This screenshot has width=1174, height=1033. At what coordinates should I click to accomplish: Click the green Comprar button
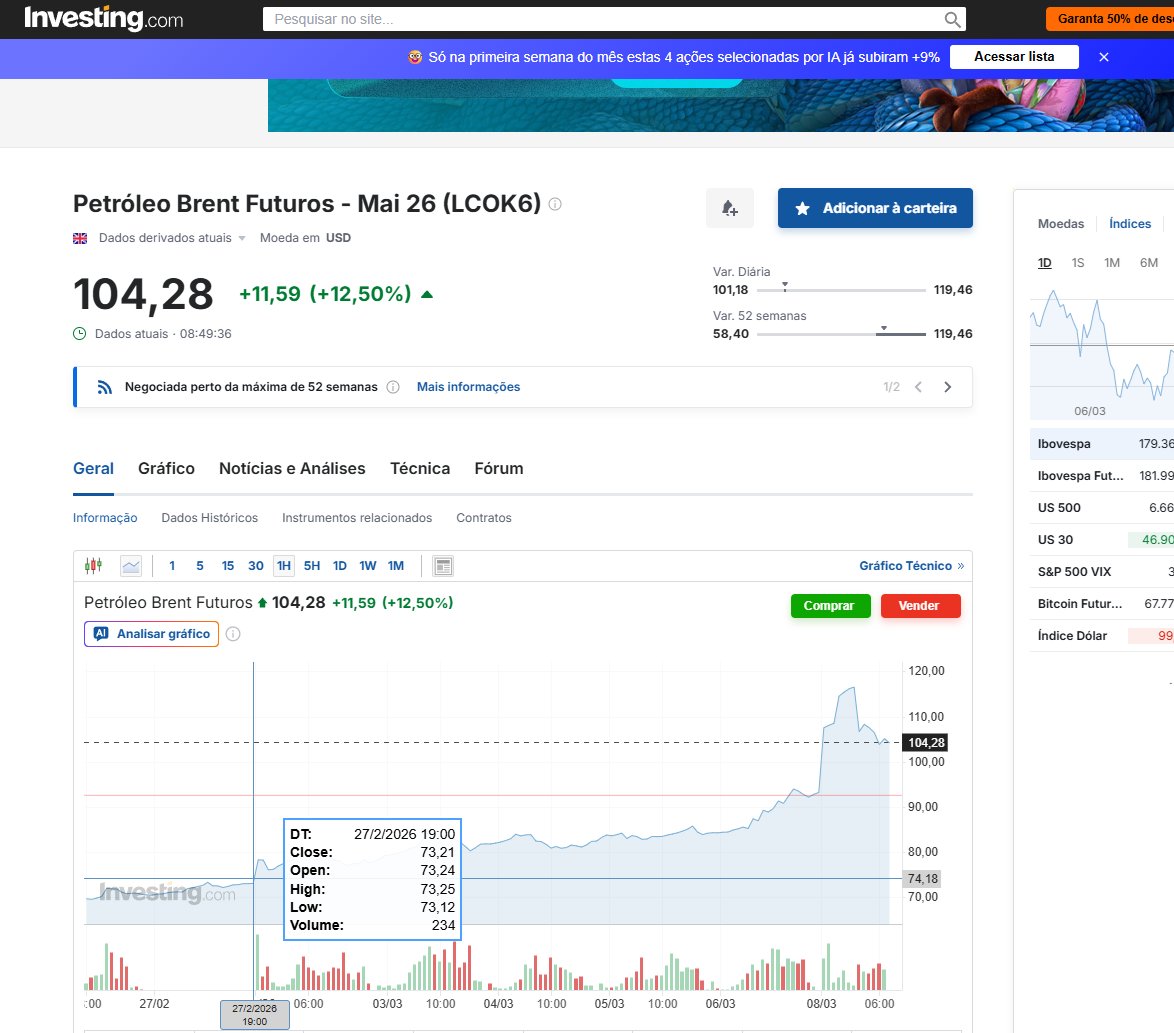tap(830, 606)
